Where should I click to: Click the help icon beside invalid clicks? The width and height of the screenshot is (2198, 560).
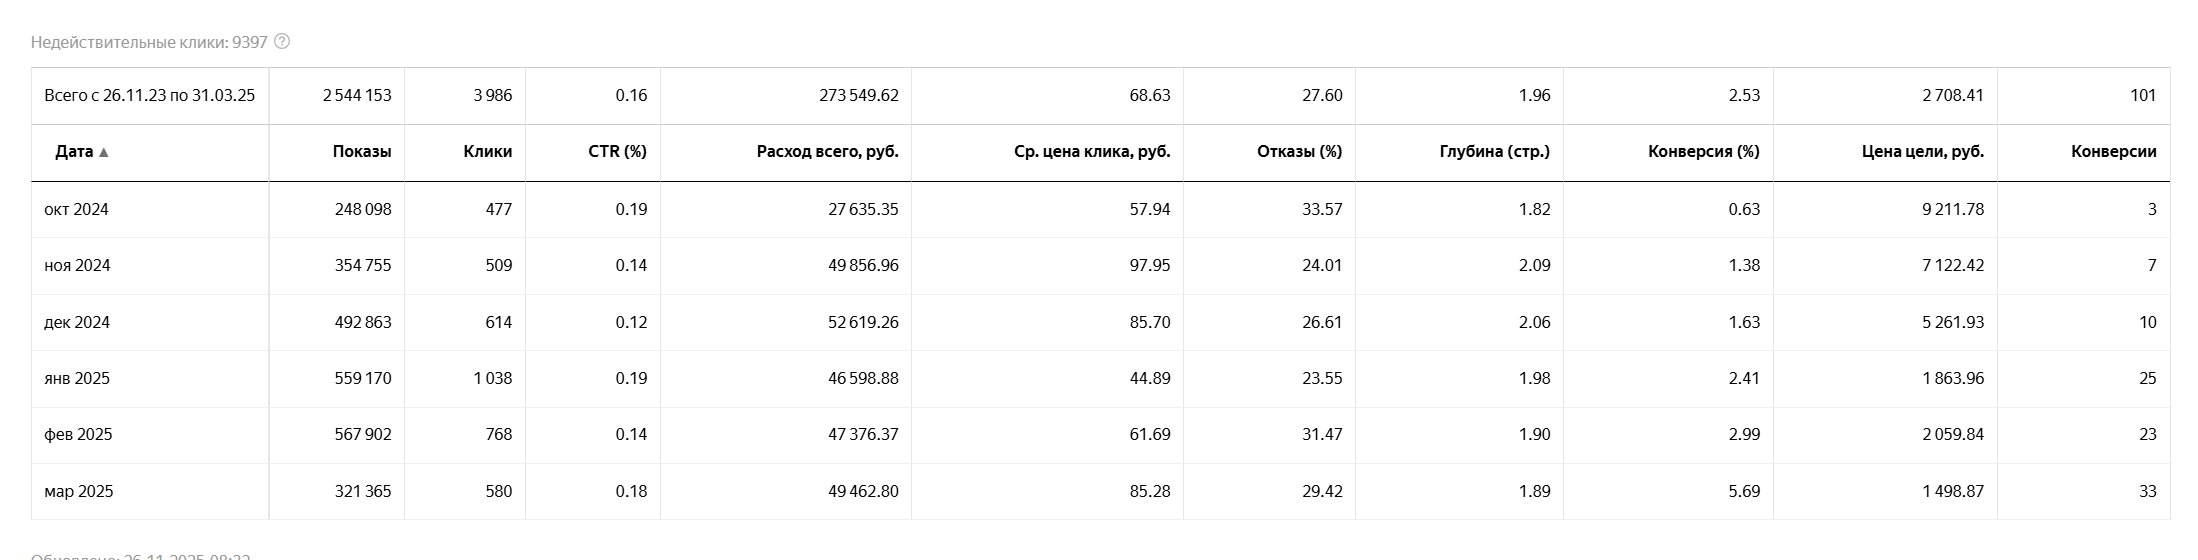282,41
